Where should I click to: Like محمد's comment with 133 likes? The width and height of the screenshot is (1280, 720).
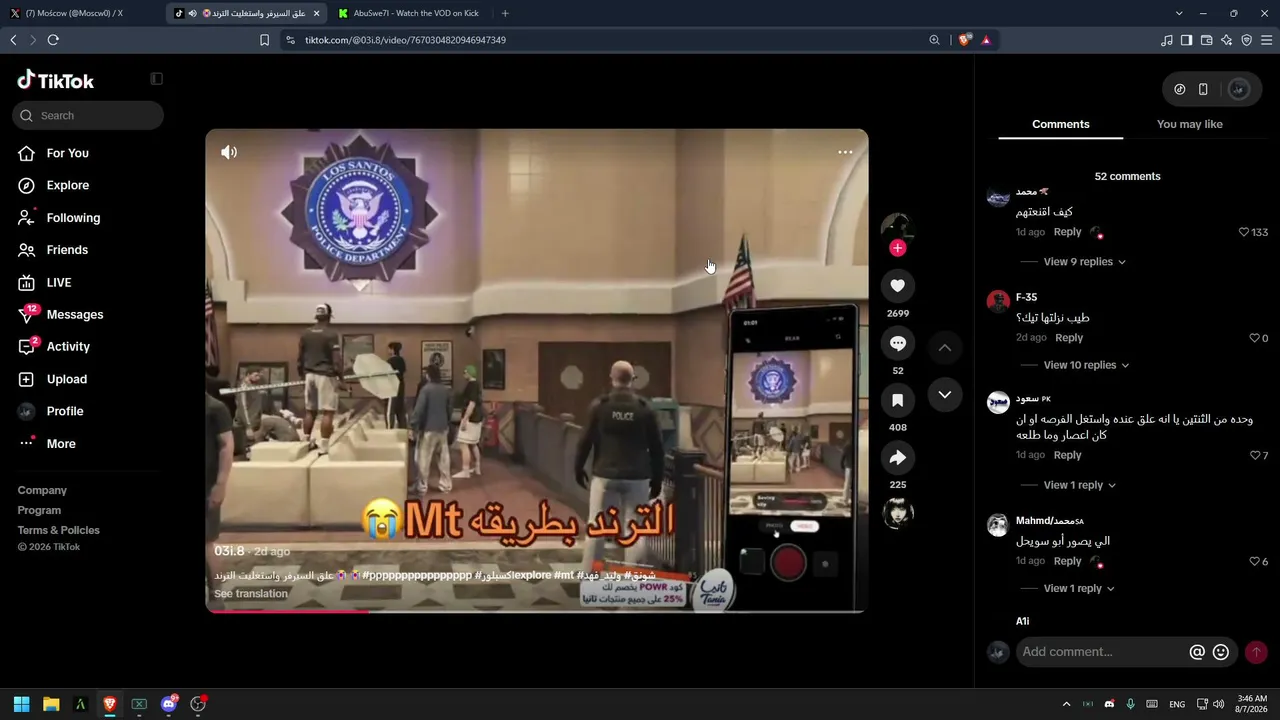1244,232
